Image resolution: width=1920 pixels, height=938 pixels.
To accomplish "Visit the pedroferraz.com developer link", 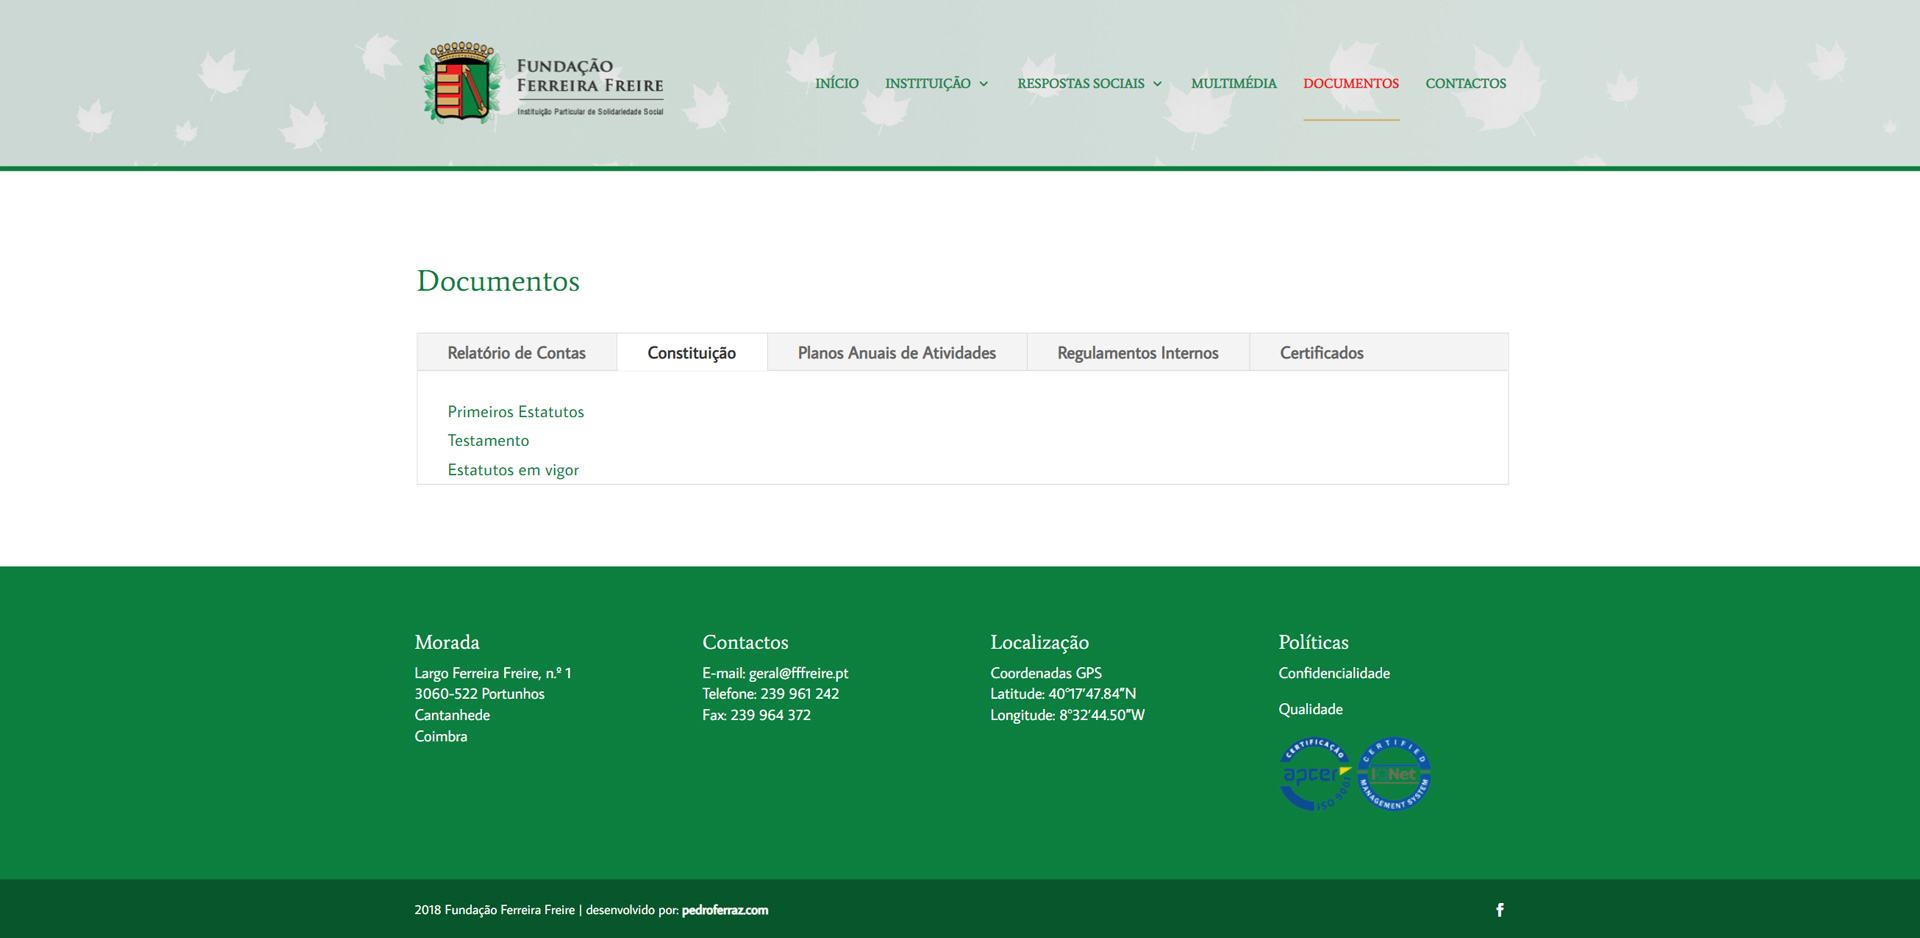I will pyautogui.click(x=724, y=910).
